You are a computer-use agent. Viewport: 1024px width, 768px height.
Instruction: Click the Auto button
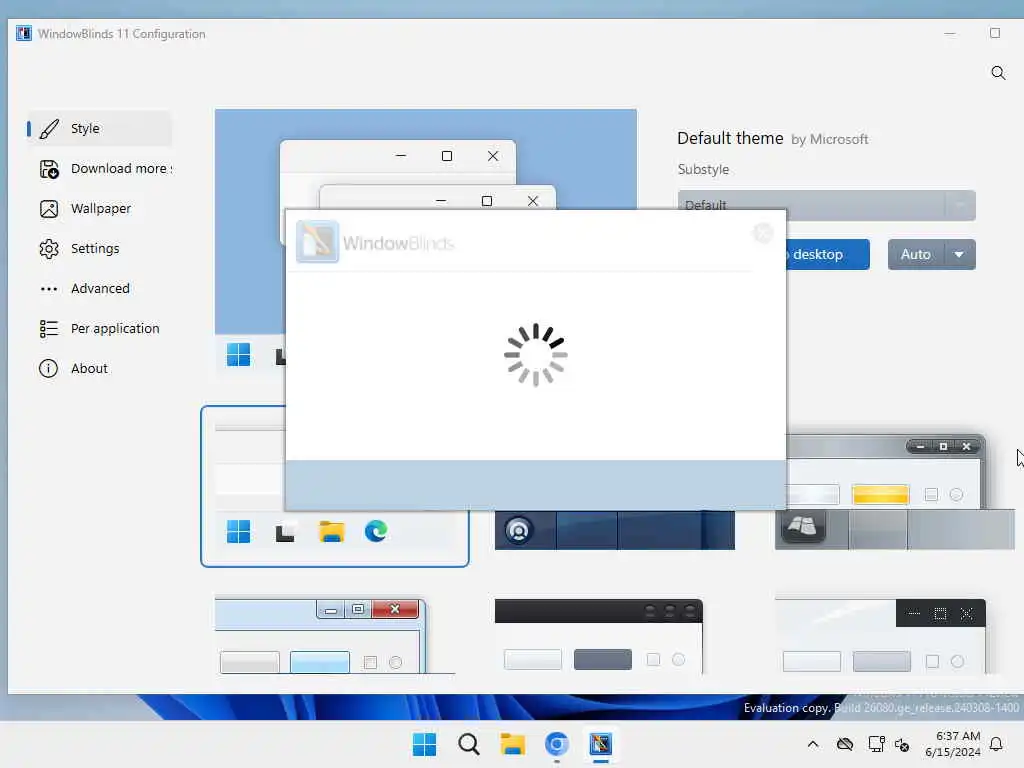tap(916, 254)
